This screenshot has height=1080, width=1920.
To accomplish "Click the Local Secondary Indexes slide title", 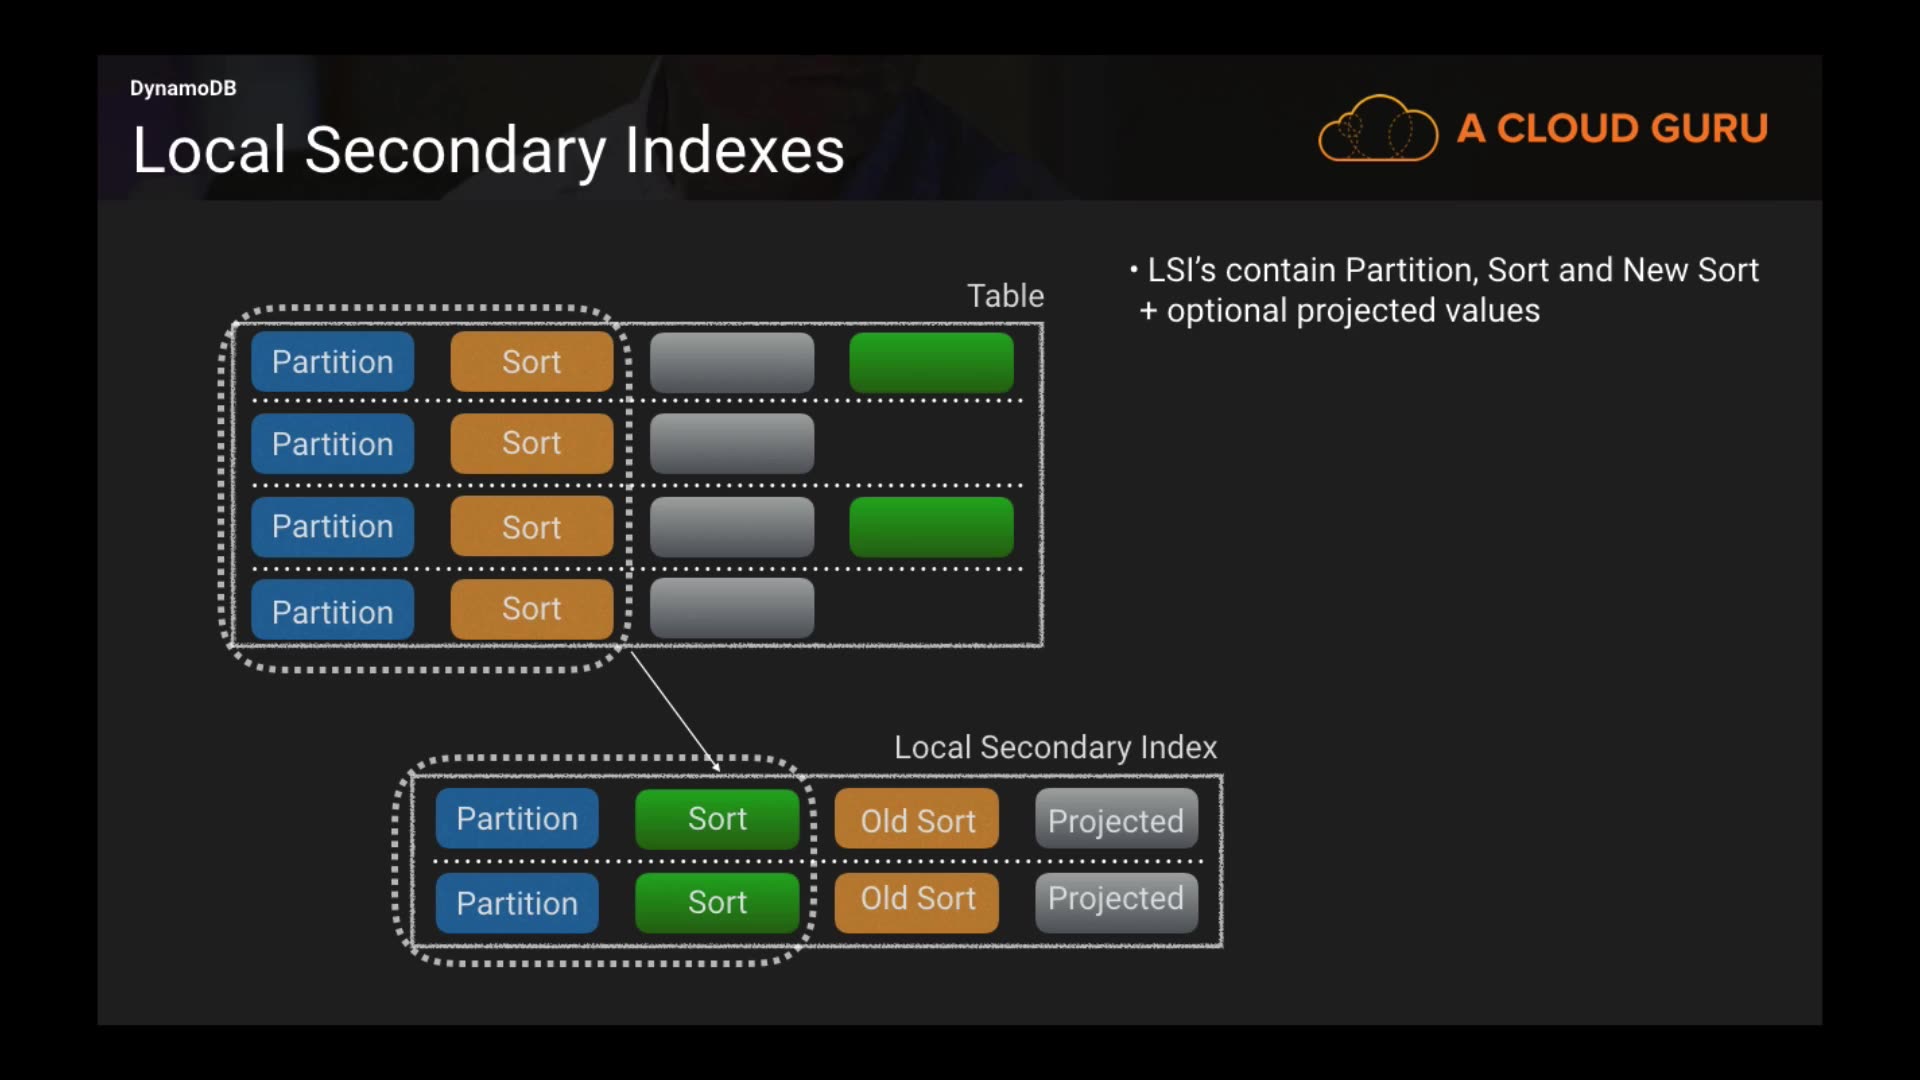I will 488,151.
